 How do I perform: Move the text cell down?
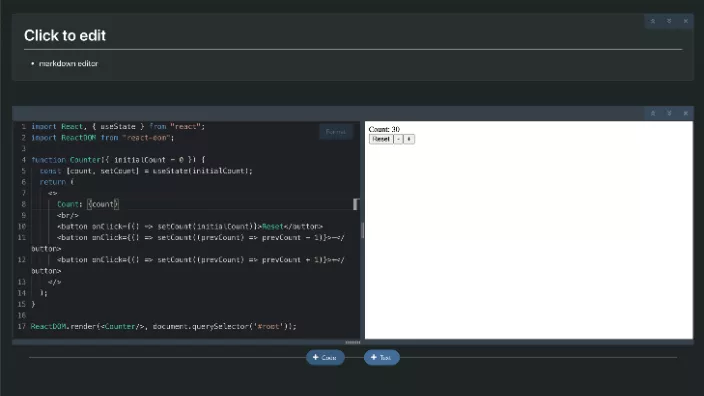point(669,21)
